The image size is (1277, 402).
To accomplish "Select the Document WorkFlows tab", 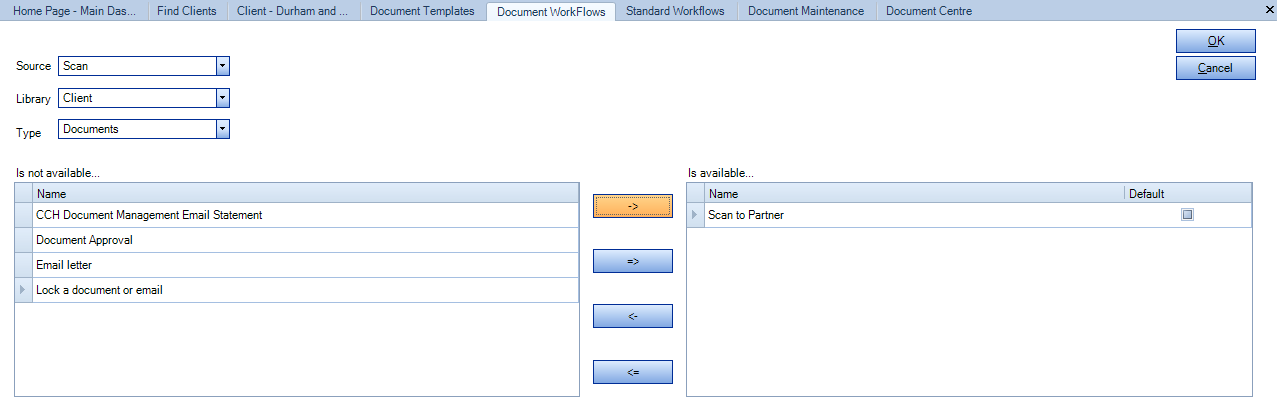I will [x=550, y=11].
